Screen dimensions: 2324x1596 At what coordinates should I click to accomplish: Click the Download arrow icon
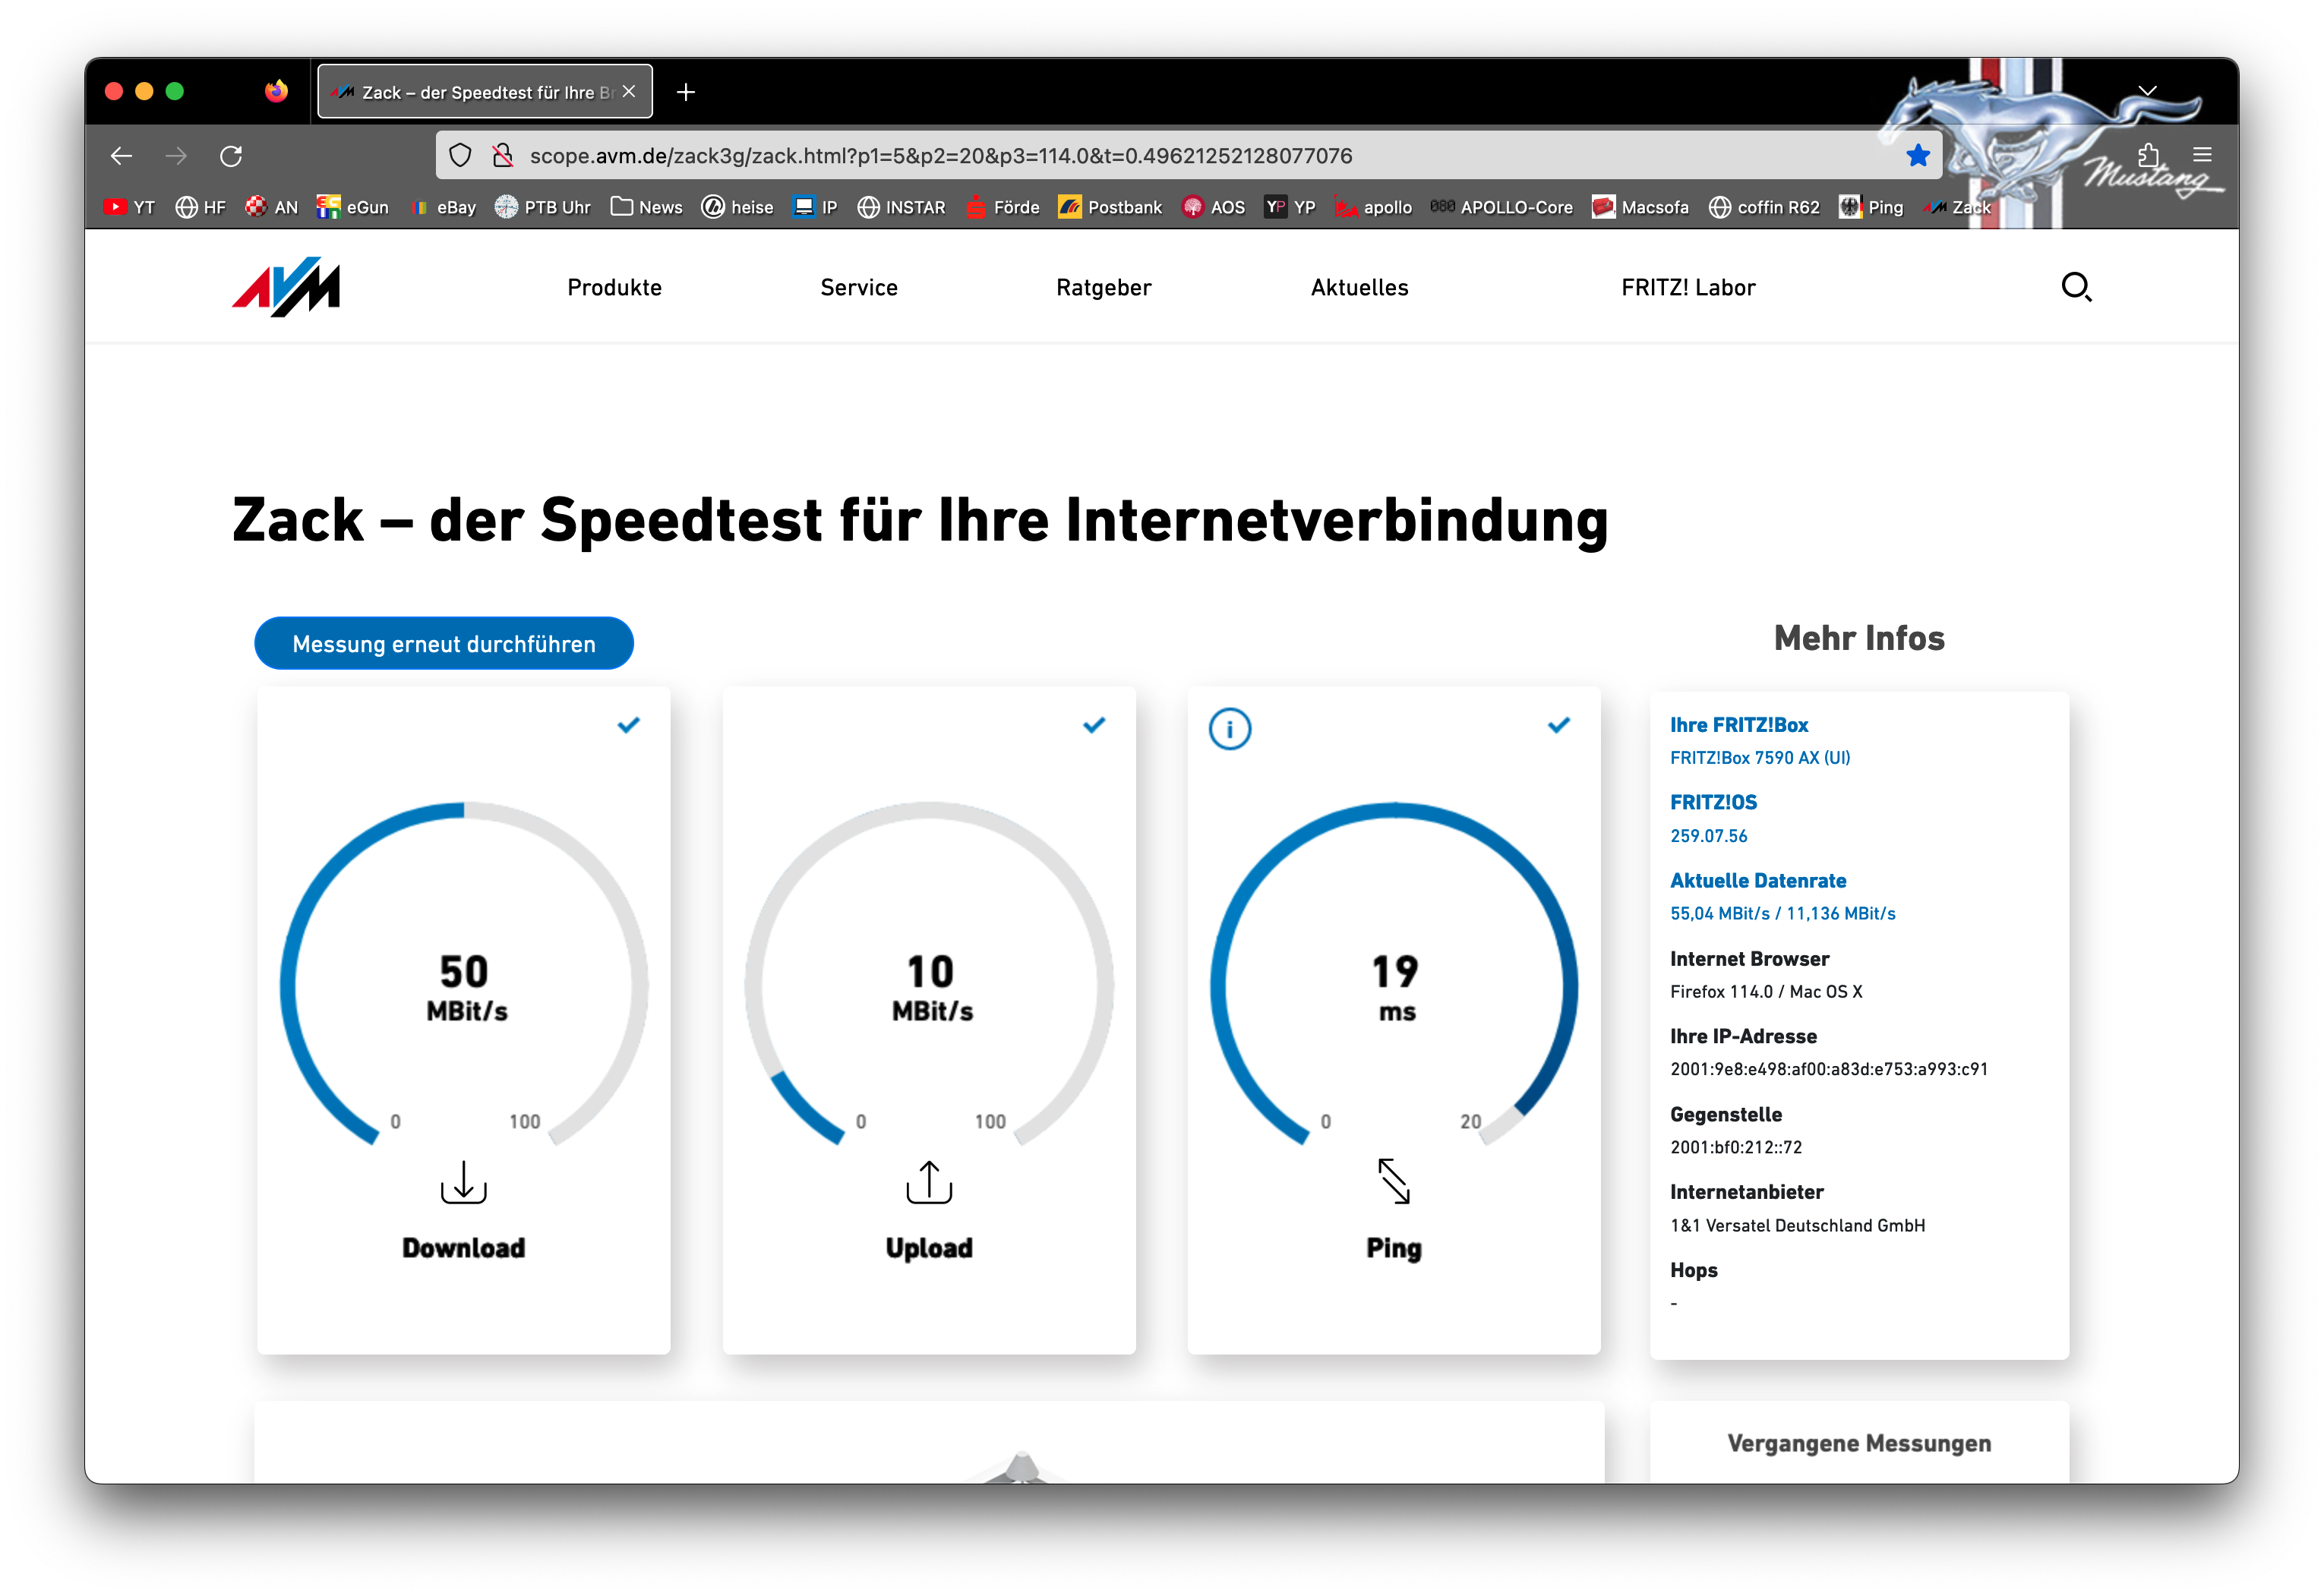[x=463, y=1182]
